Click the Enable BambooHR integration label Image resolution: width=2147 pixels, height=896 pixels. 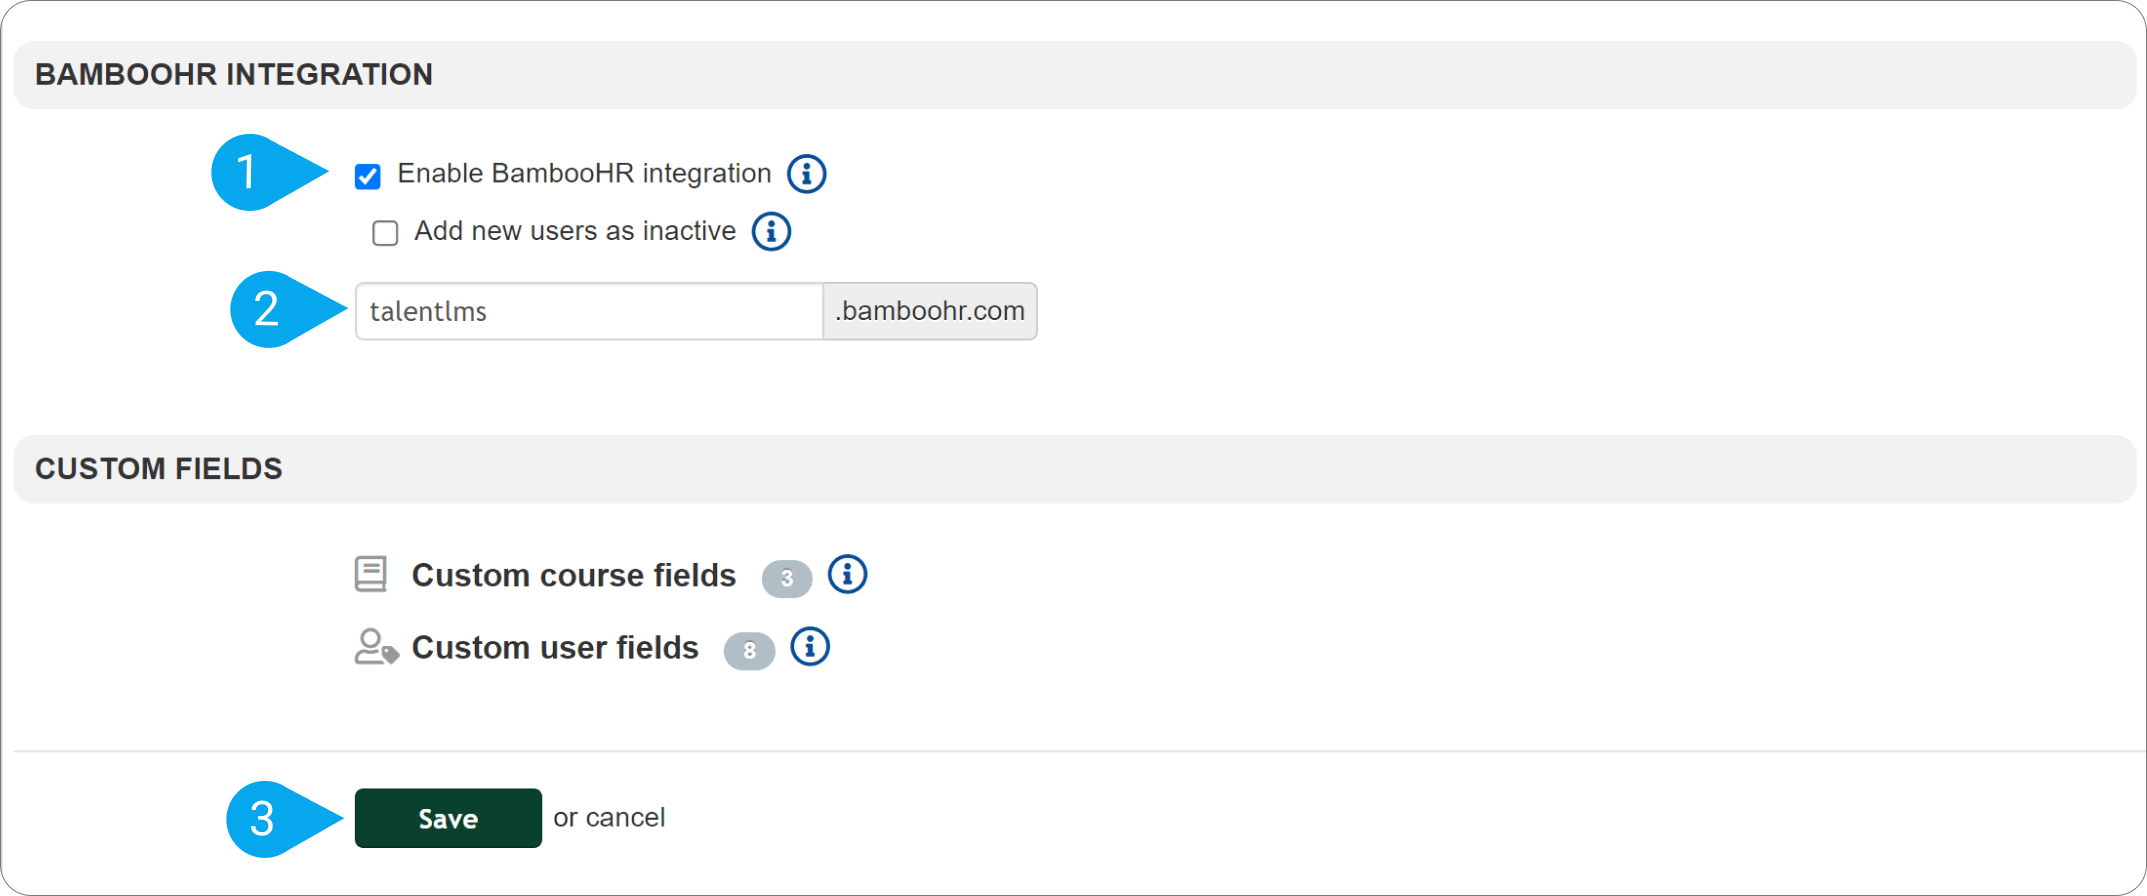584,174
